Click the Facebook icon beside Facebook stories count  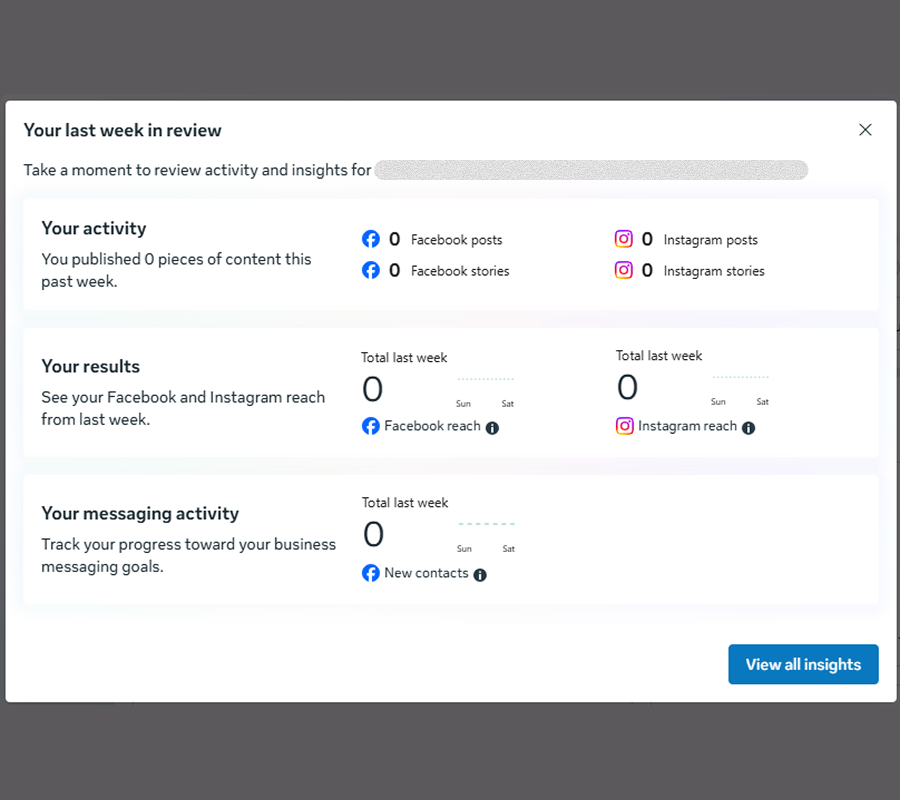370,270
